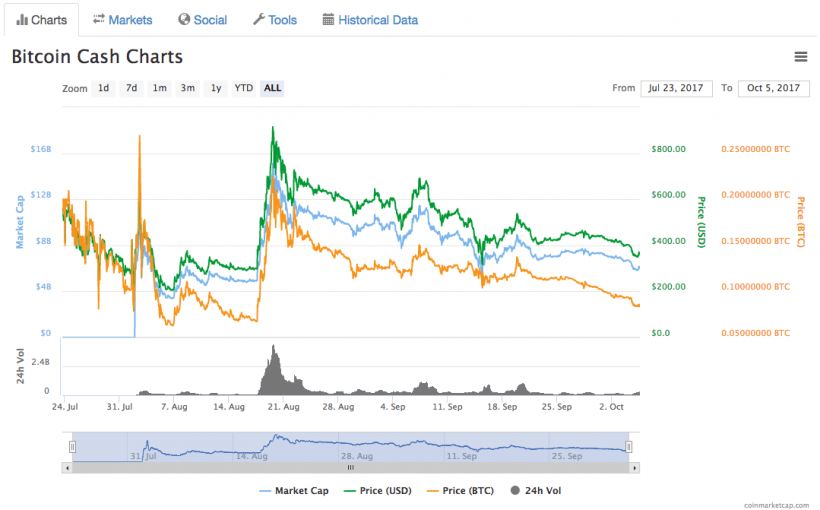
Task: Click the navigator scrollbar left arrow
Action: coord(67,467)
